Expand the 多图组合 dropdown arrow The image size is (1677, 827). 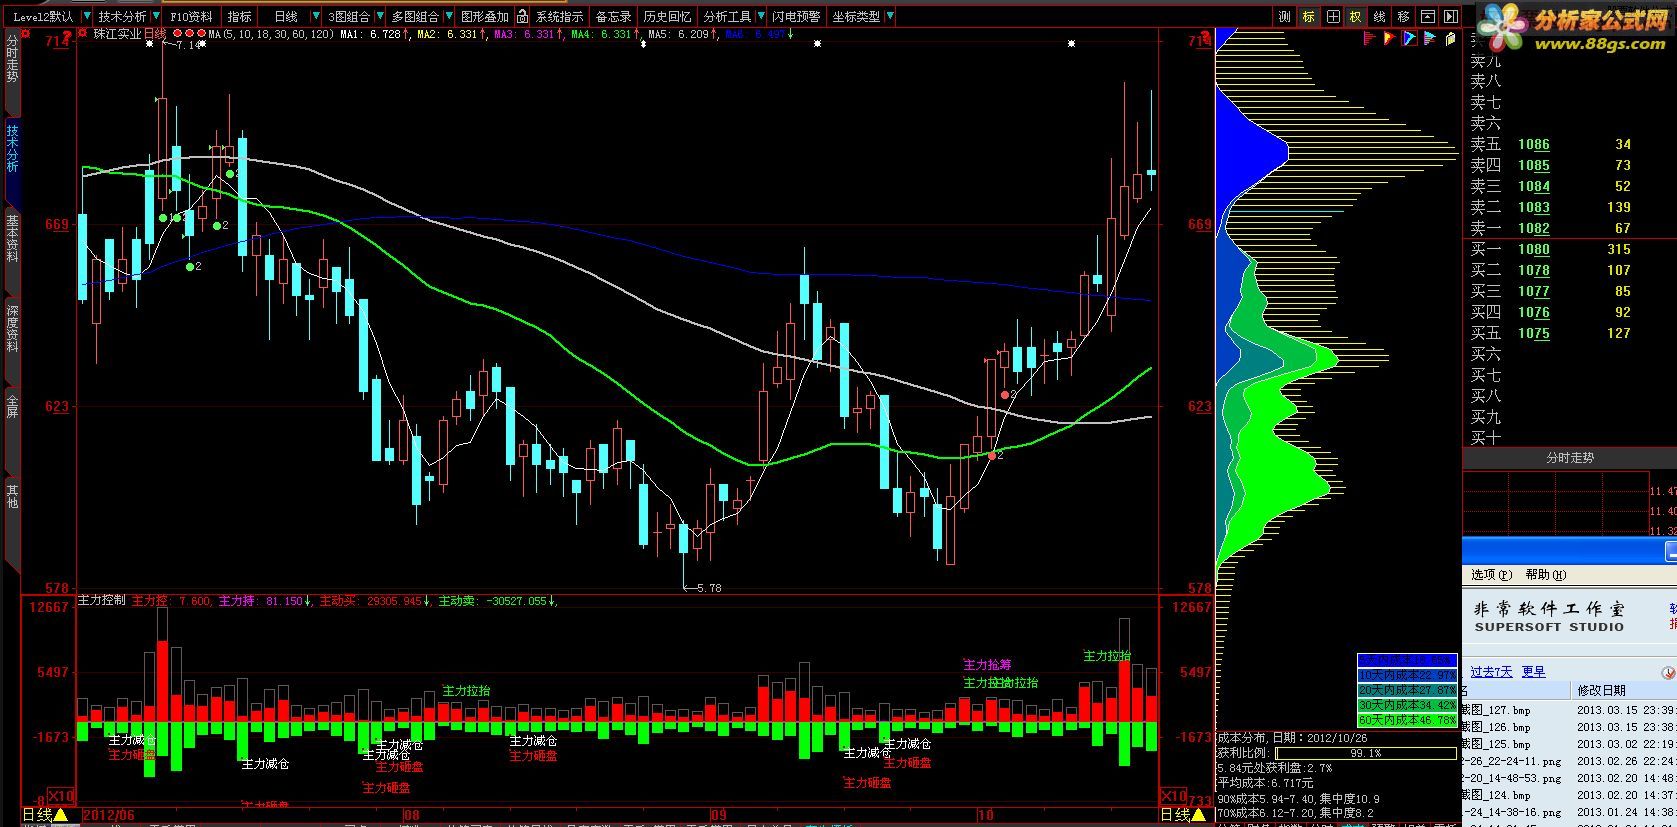(x=448, y=17)
